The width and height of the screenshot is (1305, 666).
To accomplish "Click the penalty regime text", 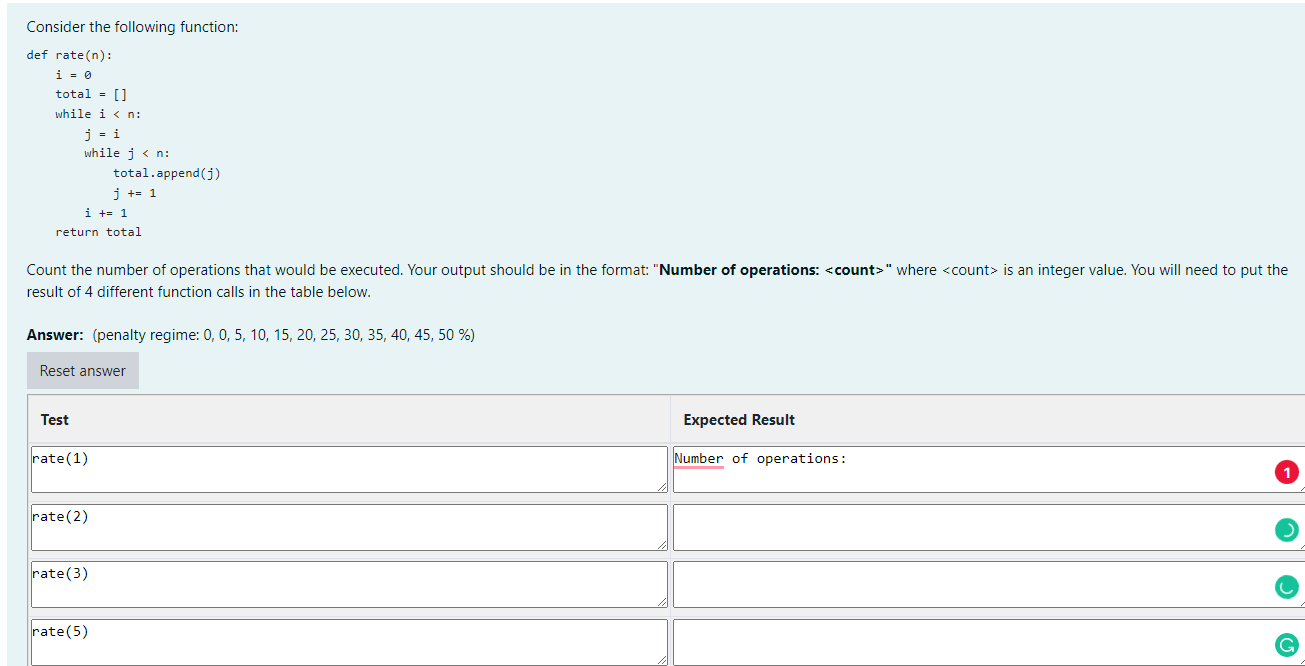I will pyautogui.click(x=283, y=335).
